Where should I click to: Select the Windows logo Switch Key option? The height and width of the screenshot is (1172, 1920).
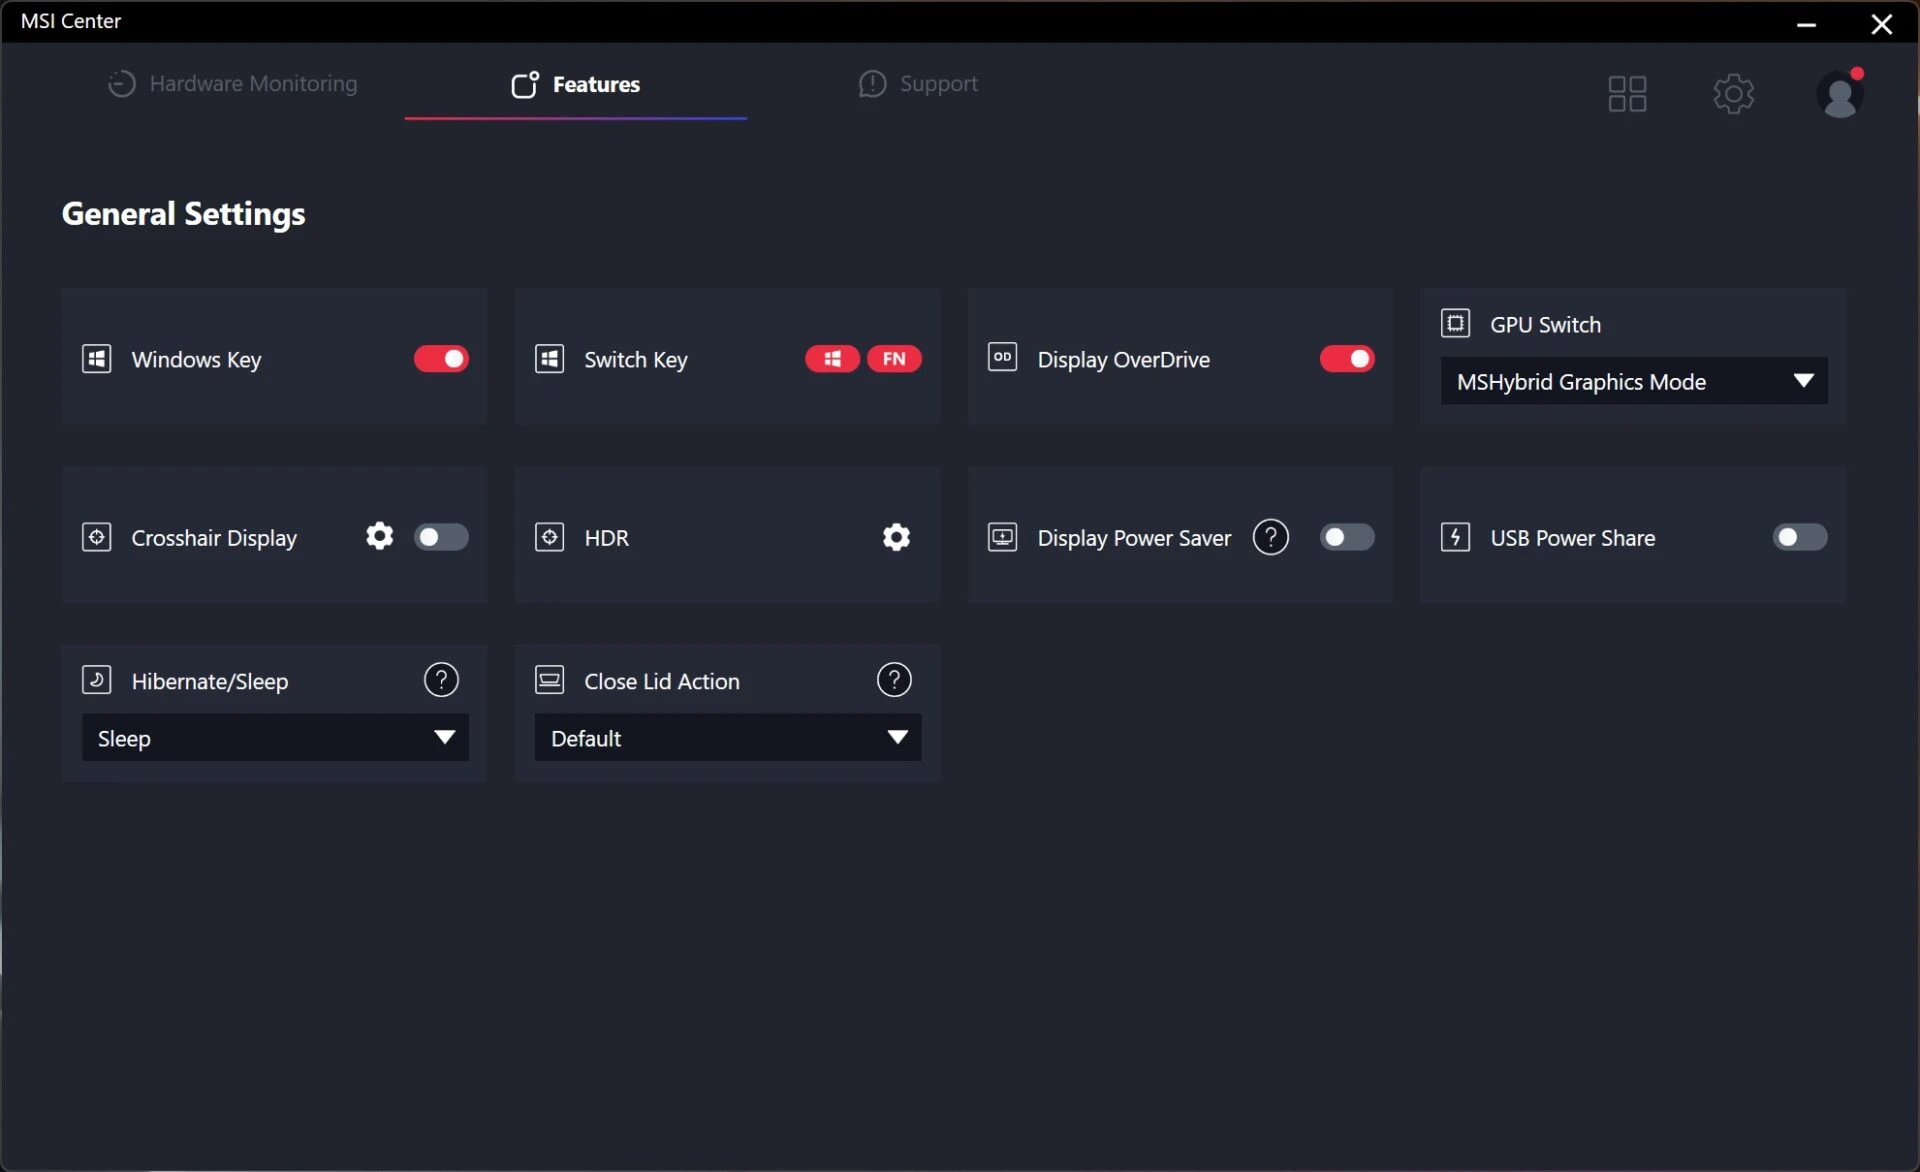click(x=832, y=359)
